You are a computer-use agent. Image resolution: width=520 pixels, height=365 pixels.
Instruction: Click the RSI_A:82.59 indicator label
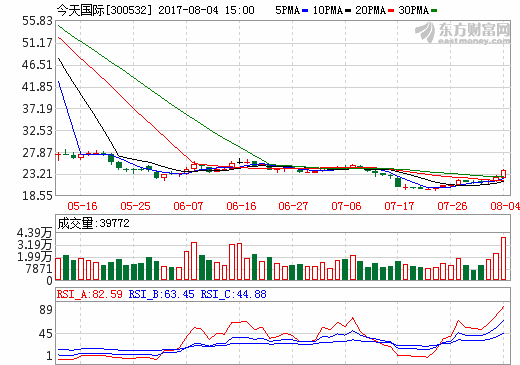coord(90,295)
